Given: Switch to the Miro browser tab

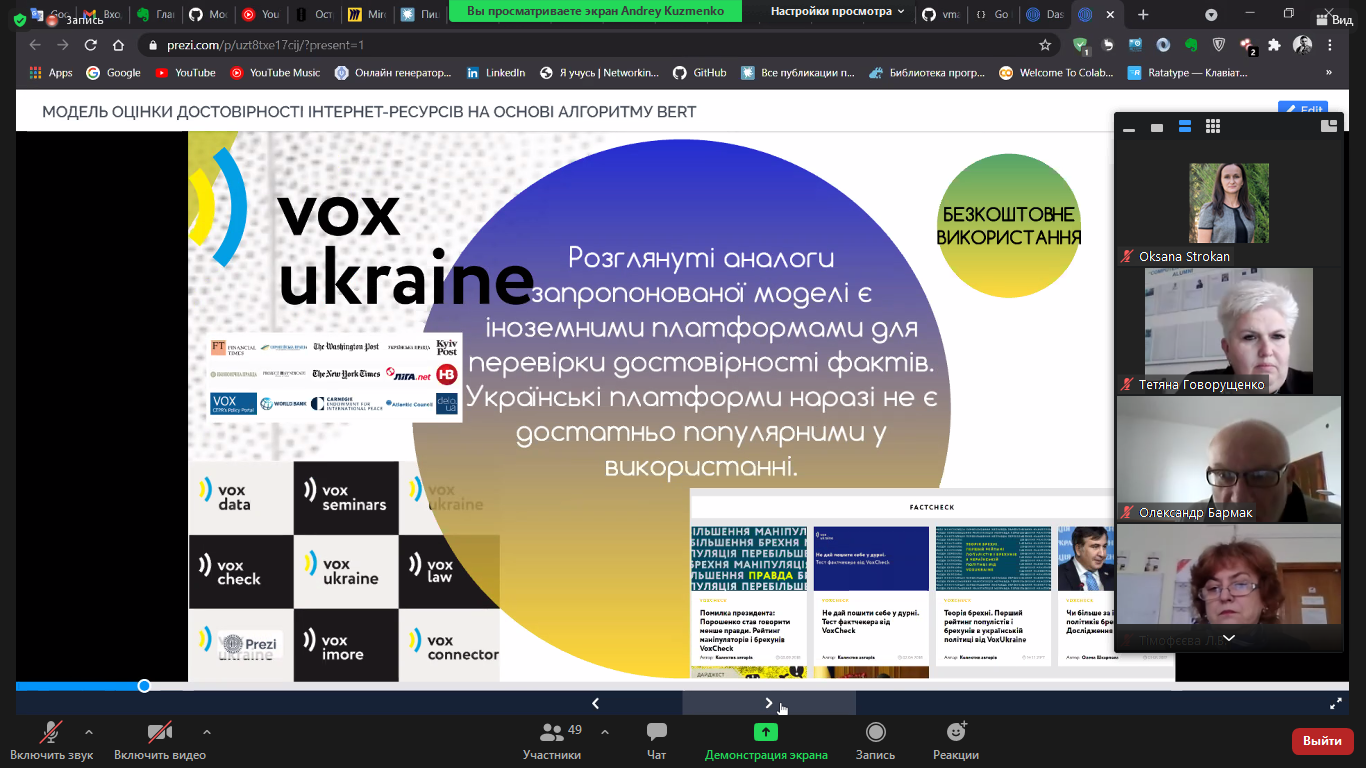Looking at the screenshot, I should click(x=366, y=15).
